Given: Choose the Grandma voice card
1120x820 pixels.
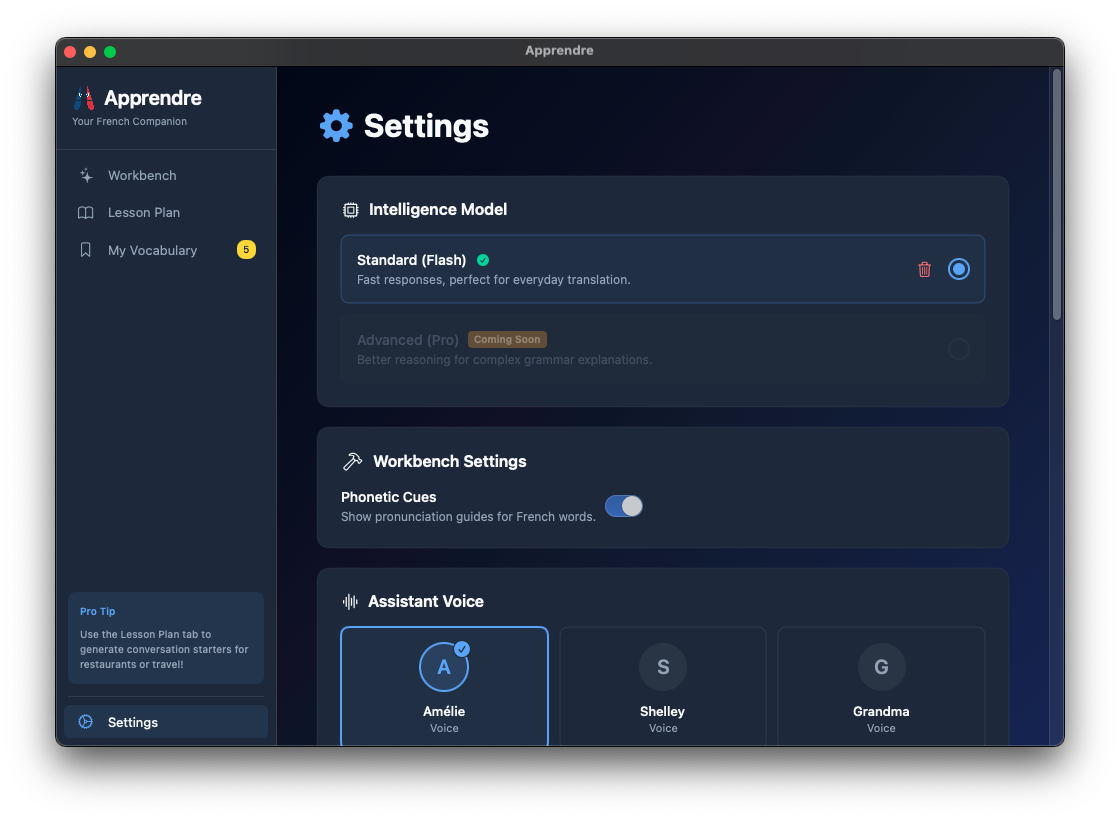Looking at the screenshot, I should 881,686.
